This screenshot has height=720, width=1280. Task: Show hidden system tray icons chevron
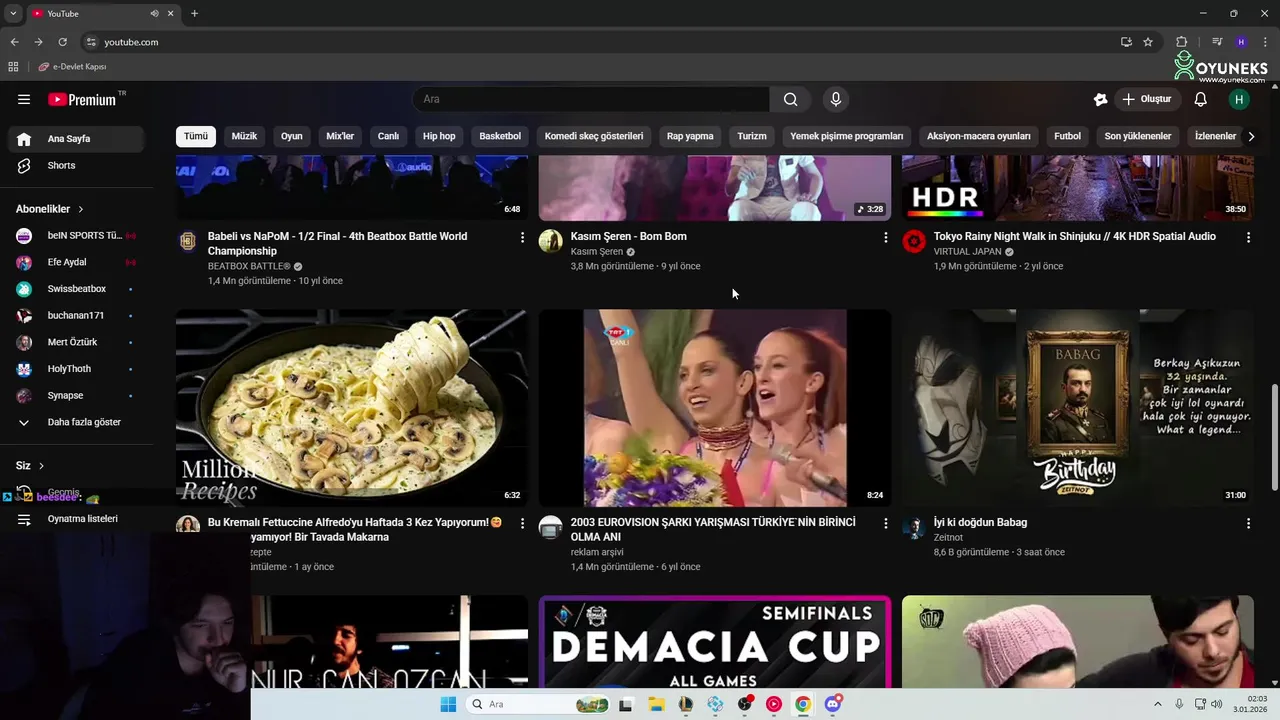(x=1158, y=704)
